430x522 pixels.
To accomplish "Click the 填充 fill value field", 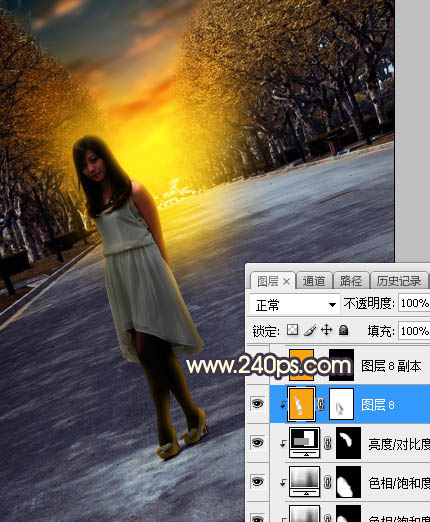I will pos(414,331).
